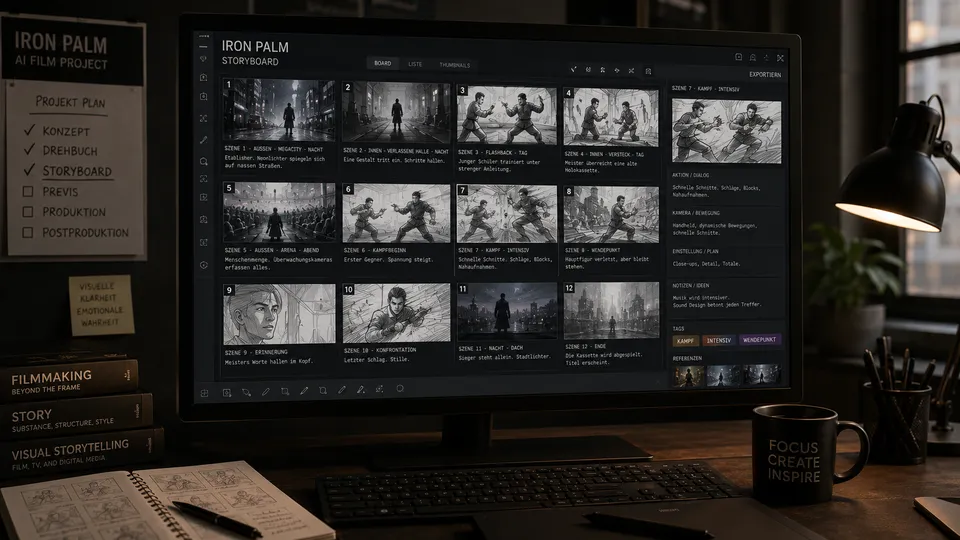This screenshot has height=540, width=960.
Task: Select storyboard frame number 12
Action: pos(611,311)
